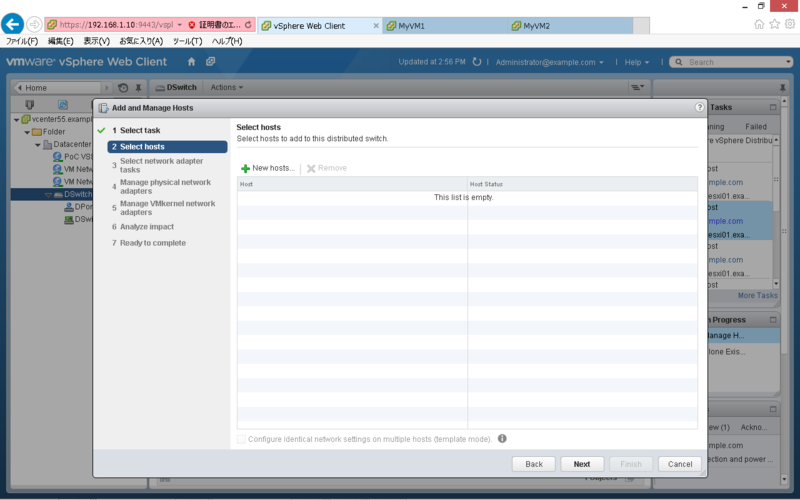
Task: Click the certificate error shield icon
Action: coord(192,24)
